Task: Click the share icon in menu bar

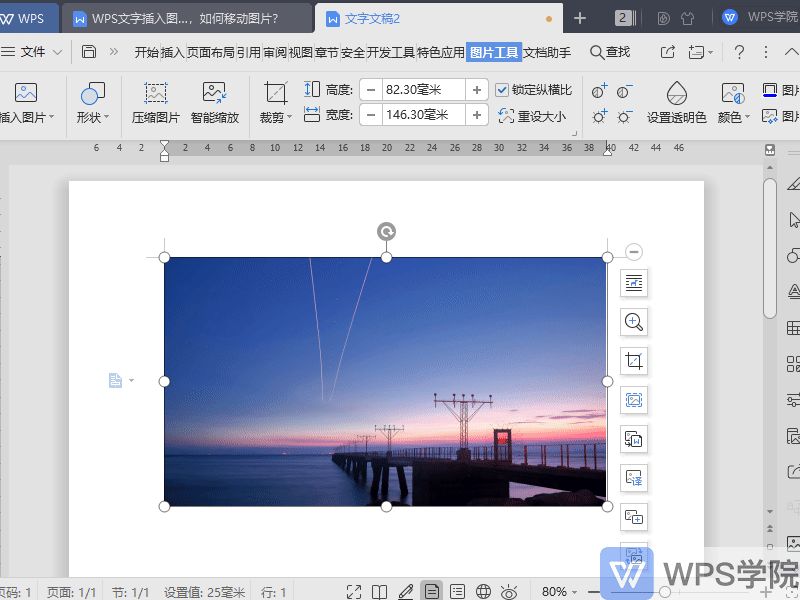Action: pyautogui.click(x=667, y=52)
